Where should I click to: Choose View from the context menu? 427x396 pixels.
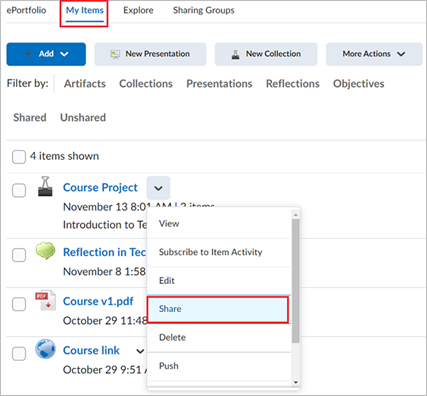tap(219, 224)
